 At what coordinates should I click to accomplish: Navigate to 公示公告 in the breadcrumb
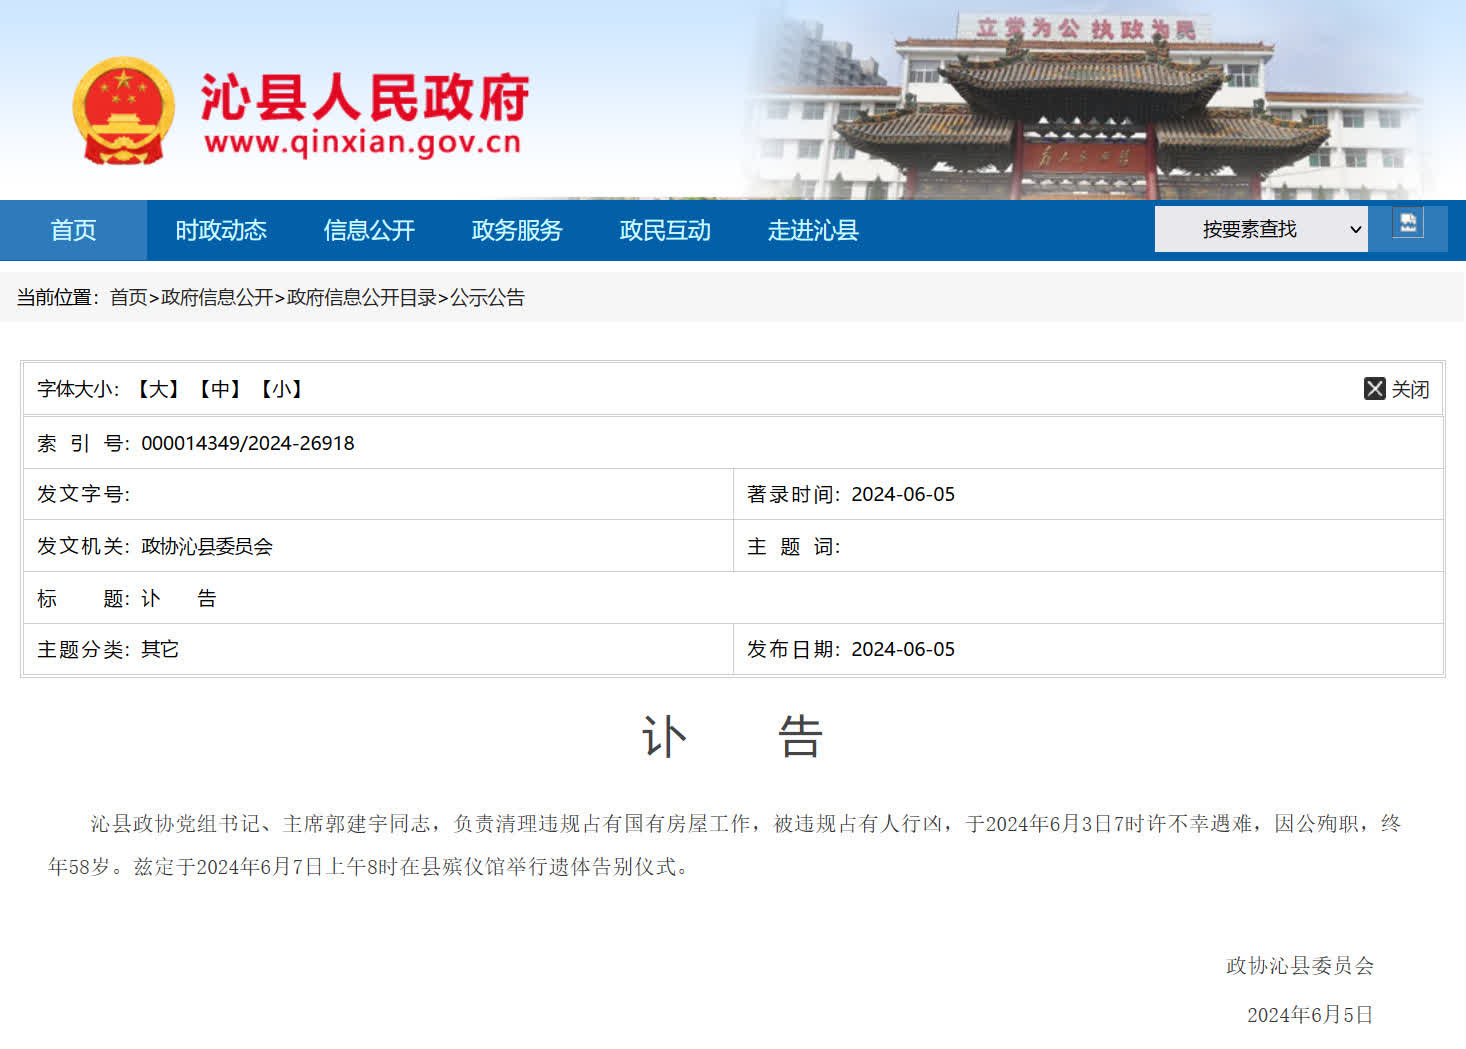[x=487, y=297]
